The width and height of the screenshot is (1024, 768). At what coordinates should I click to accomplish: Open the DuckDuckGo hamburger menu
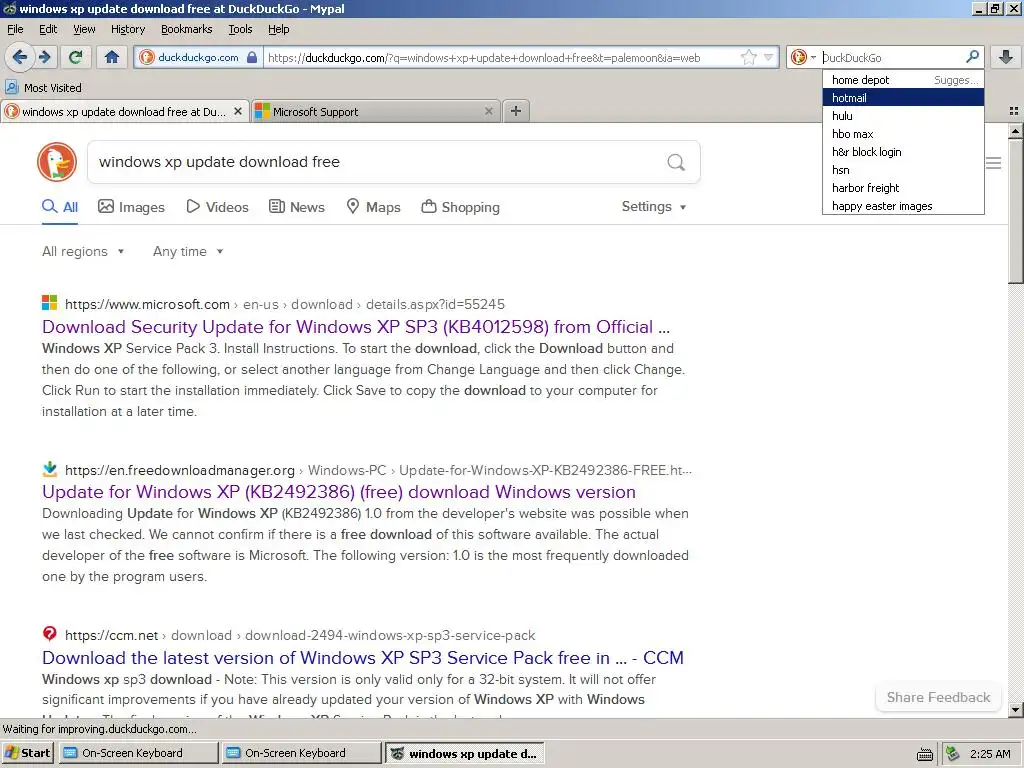point(993,163)
